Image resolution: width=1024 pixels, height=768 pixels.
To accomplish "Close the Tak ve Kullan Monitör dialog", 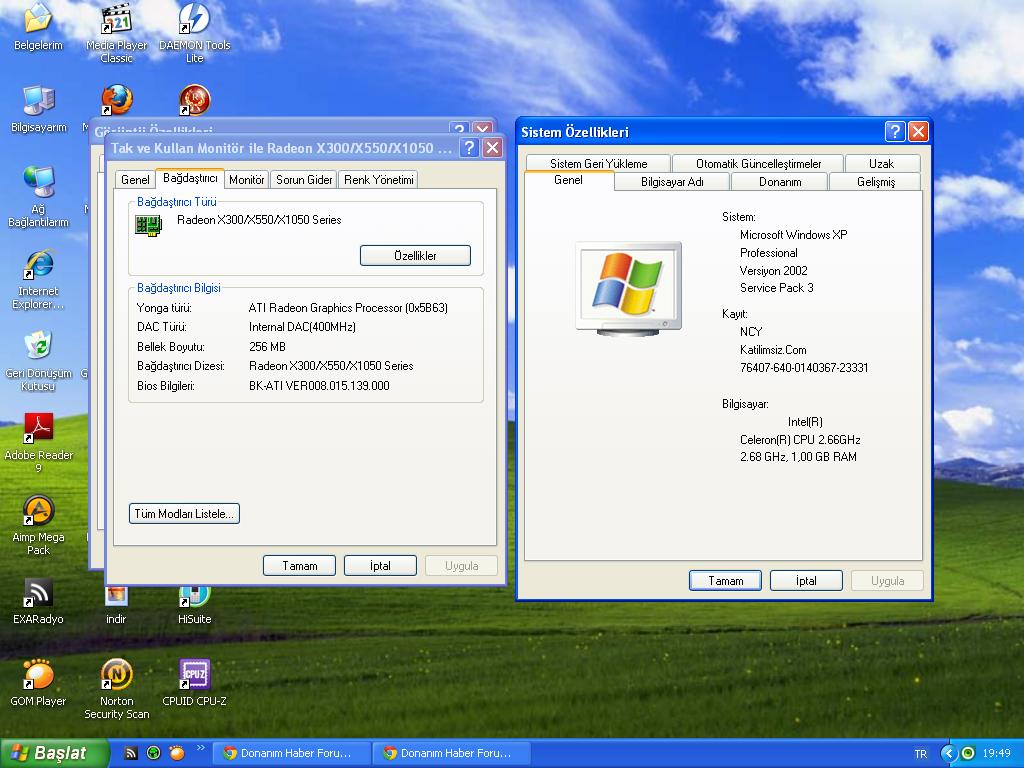I will pyautogui.click(x=492, y=148).
